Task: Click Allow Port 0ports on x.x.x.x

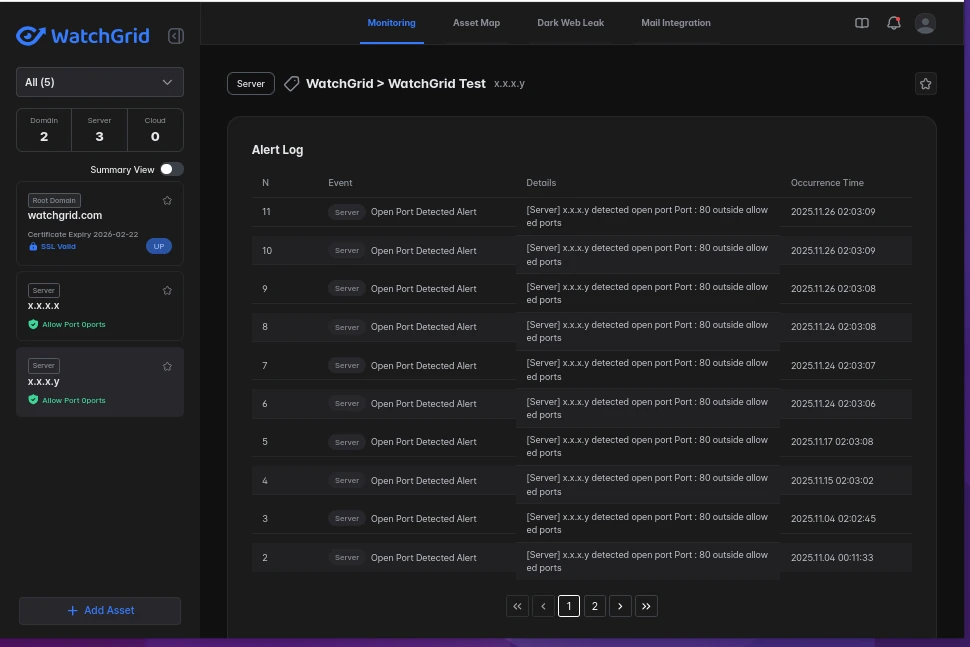Action: click(x=74, y=324)
